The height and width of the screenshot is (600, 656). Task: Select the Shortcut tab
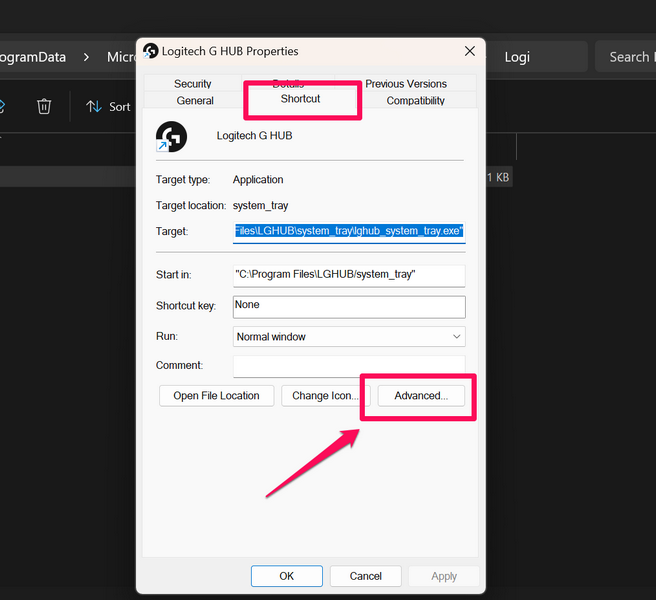[x=300, y=100]
